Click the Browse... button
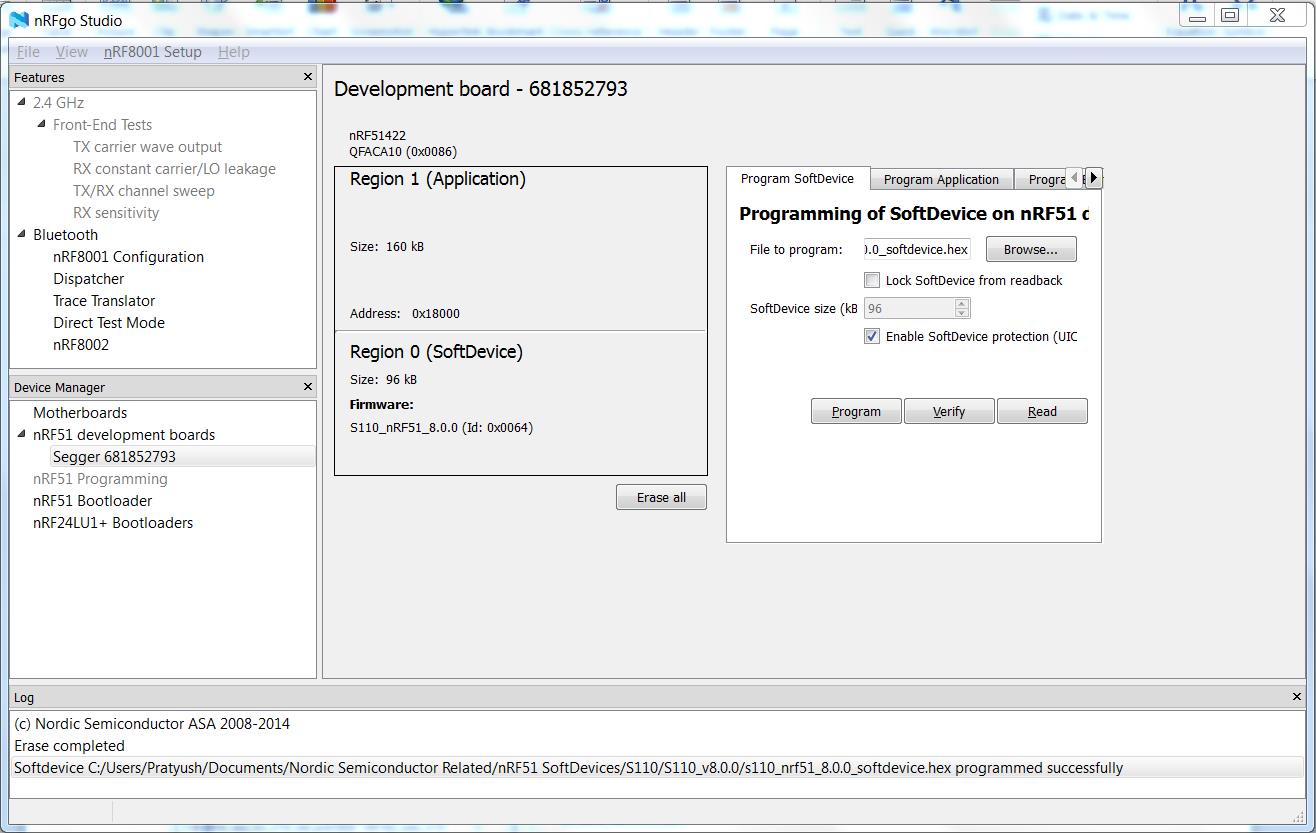The image size is (1316, 833). click(1031, 249)
